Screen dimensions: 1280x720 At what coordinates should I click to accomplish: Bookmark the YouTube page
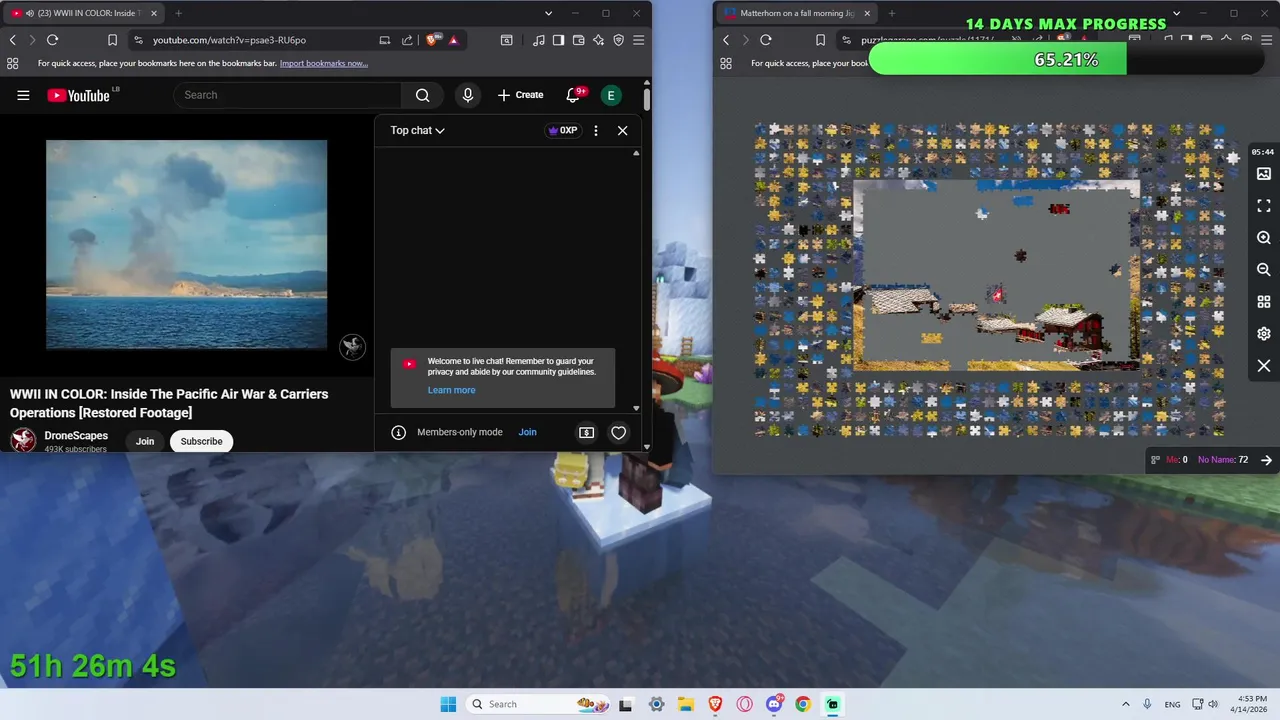(112, 40)
